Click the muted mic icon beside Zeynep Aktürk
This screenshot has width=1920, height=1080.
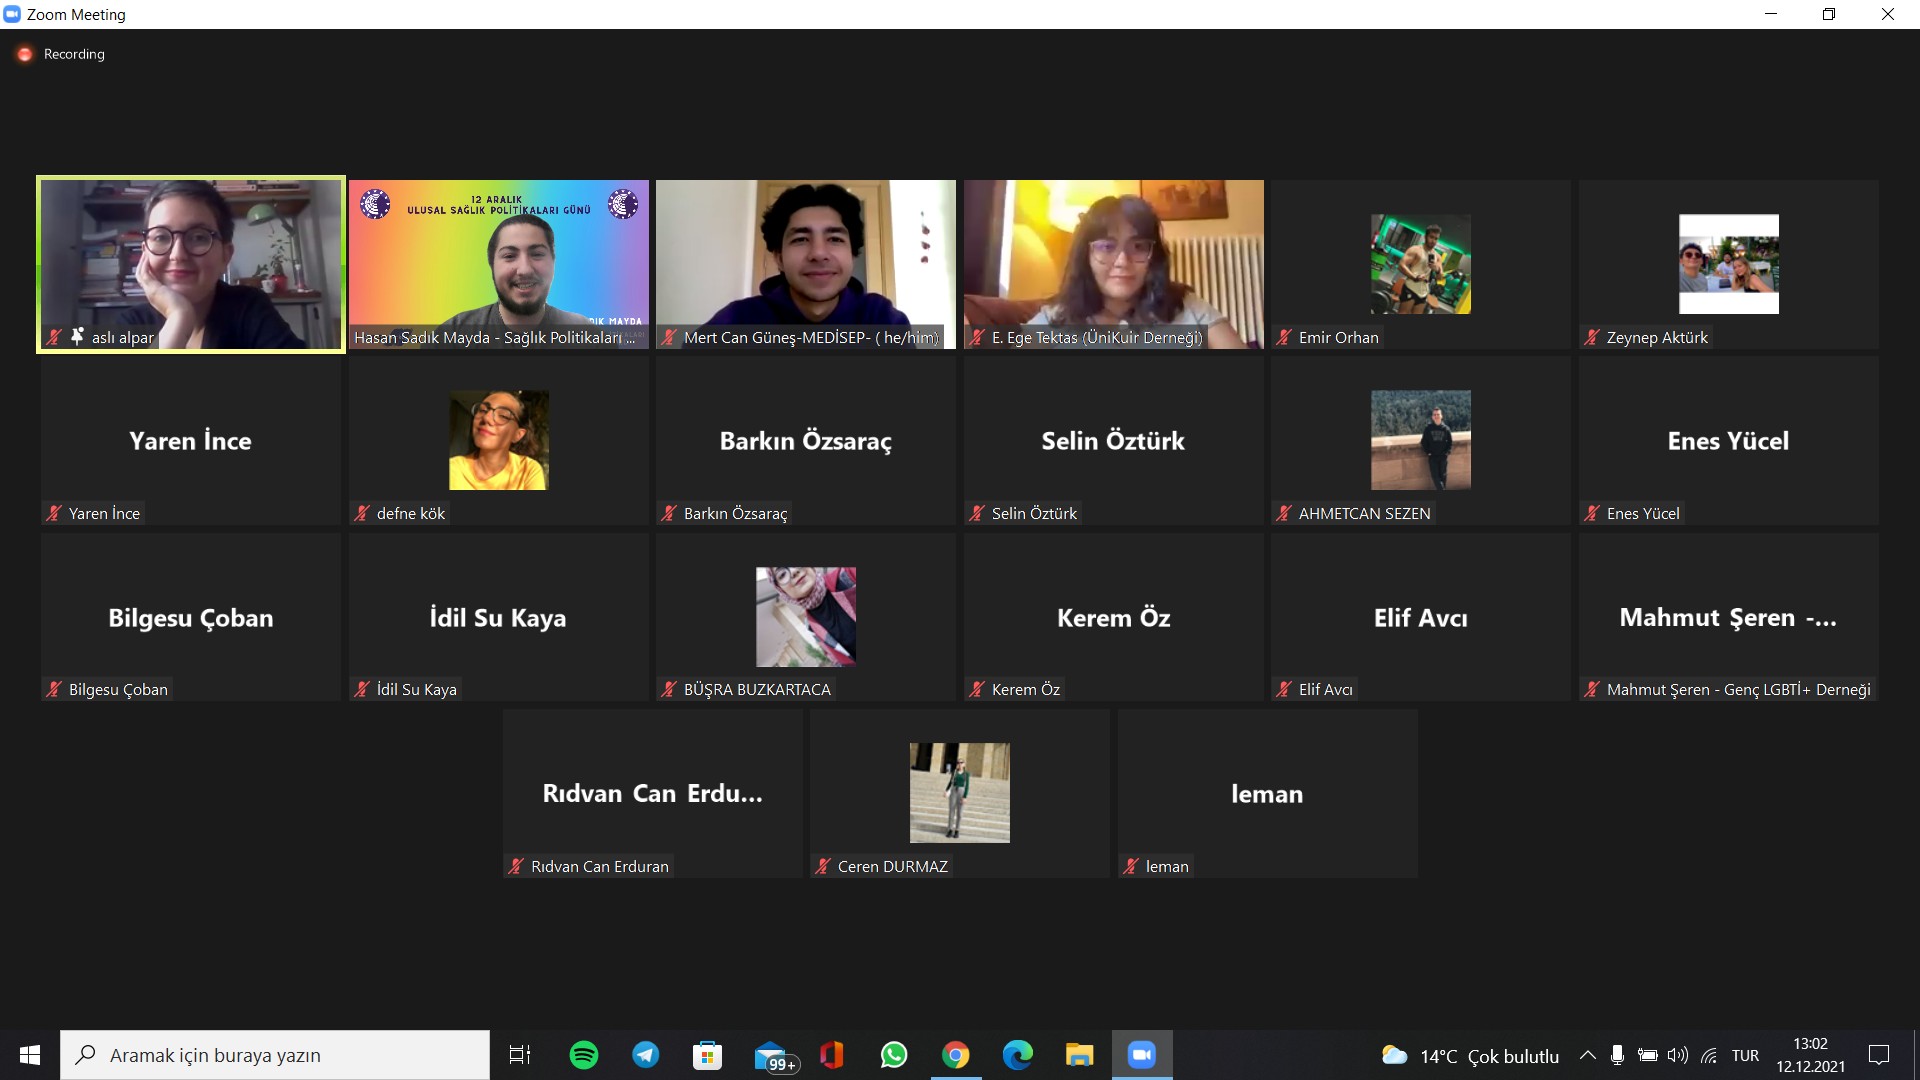1592,338
